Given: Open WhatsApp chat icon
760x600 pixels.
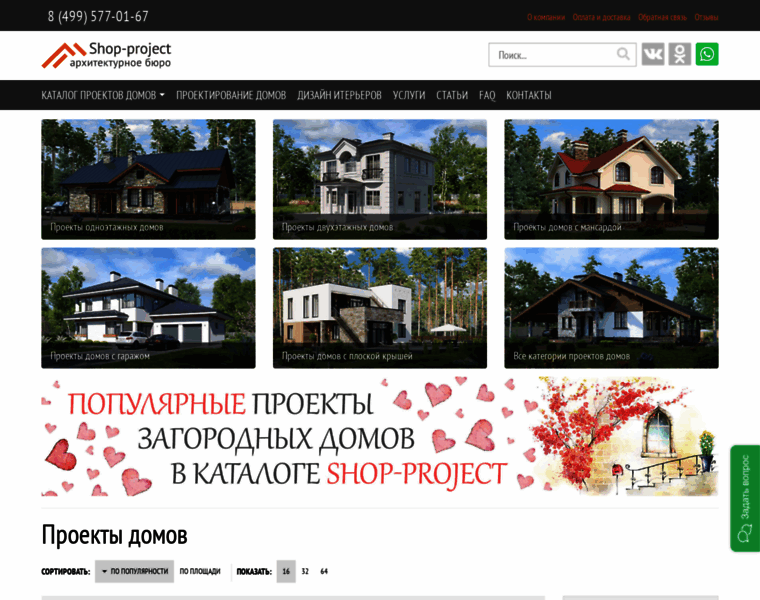Looking at the screenshot, I should [707, 54].
